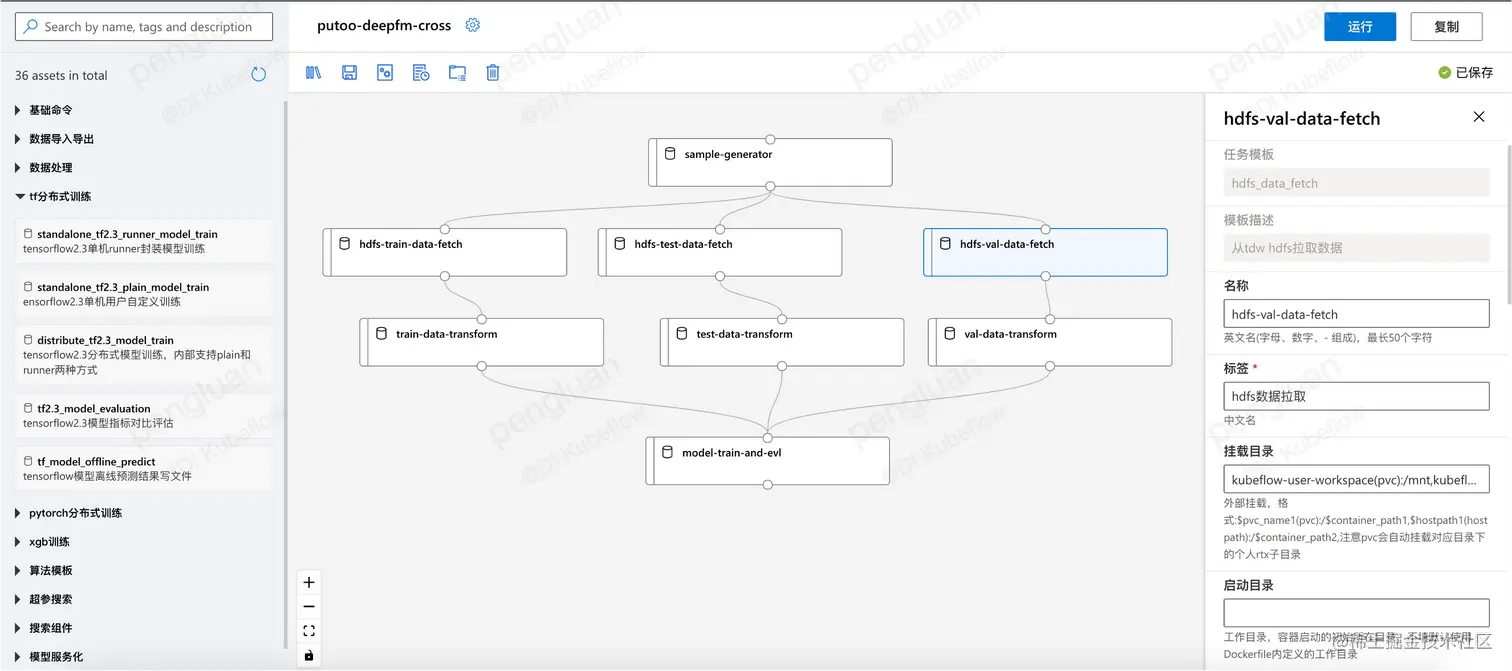Select the sample-generator node
The height and width of the screenshot is (671, 1512).
pos(770,162)
